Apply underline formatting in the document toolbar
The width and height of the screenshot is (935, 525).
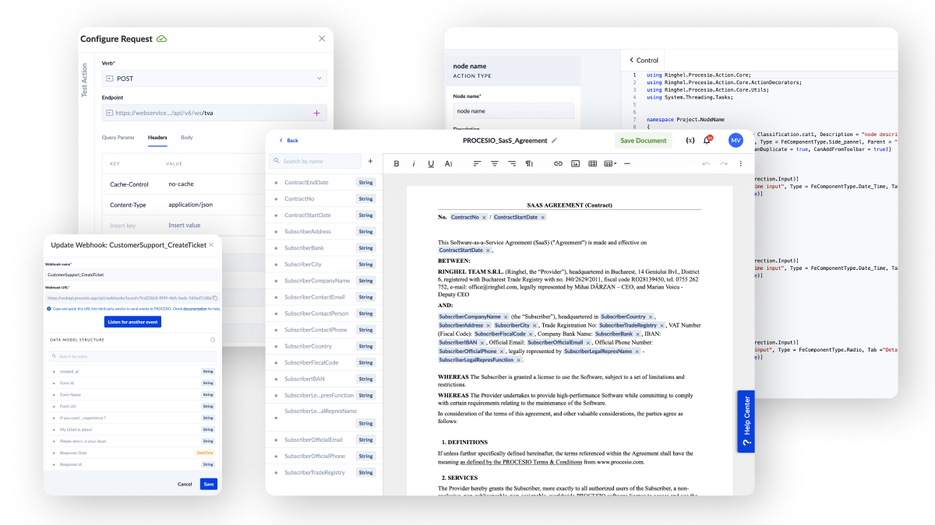point(431,164)
